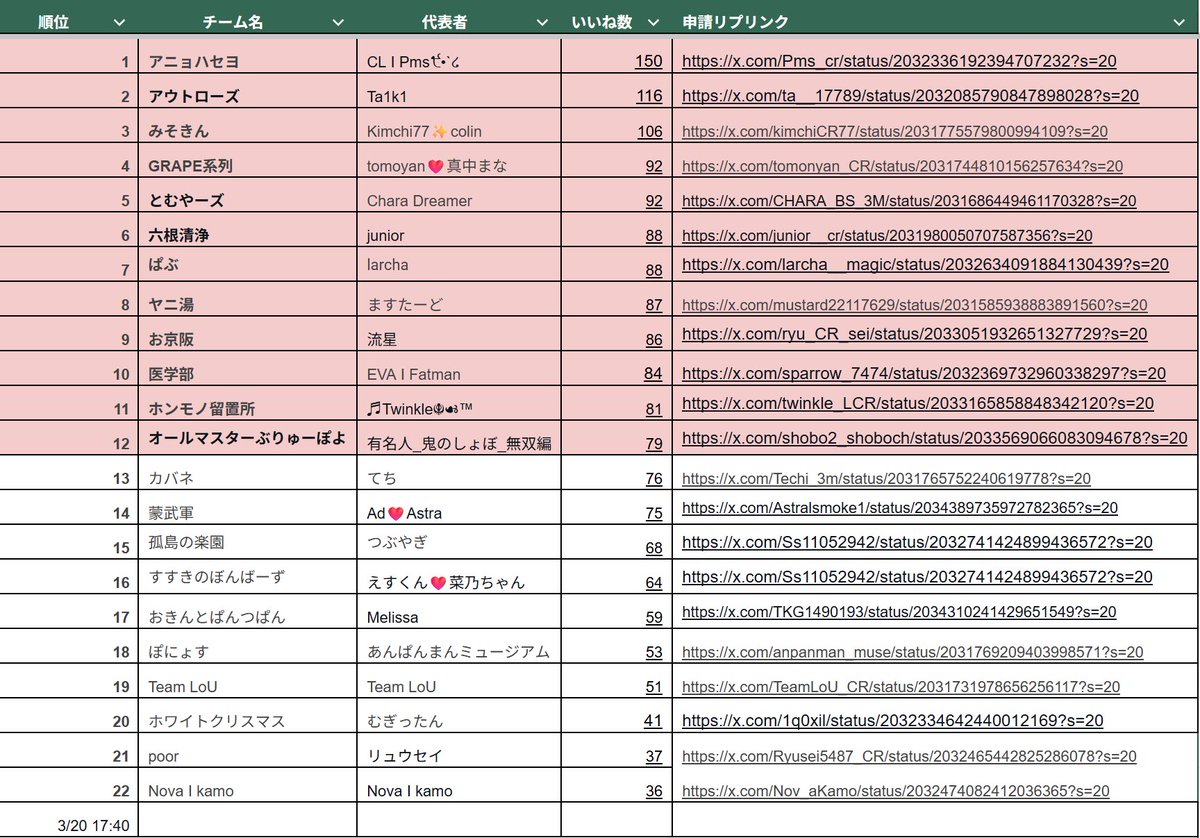Open the ryu_CR_sei status link

[x=914, y=334]
